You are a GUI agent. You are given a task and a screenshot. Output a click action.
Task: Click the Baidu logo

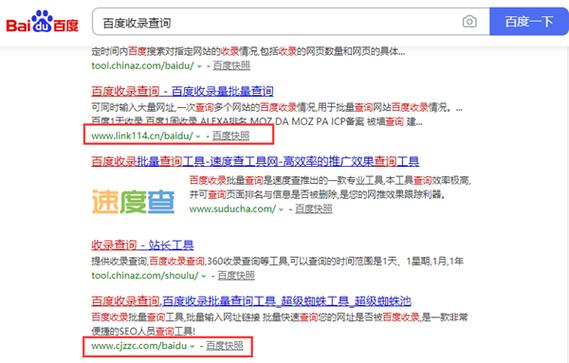[x=42, y=22]
